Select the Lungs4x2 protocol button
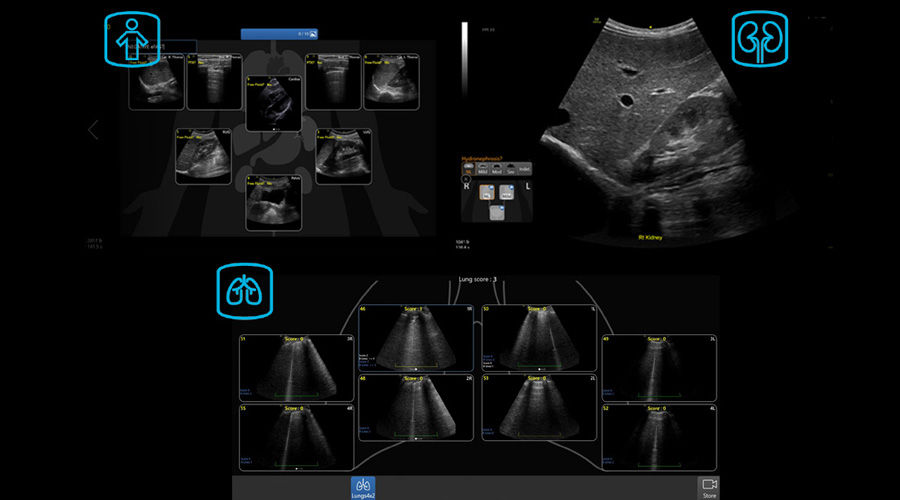This screenshot has height=500, width=900. tap(362, 486)
